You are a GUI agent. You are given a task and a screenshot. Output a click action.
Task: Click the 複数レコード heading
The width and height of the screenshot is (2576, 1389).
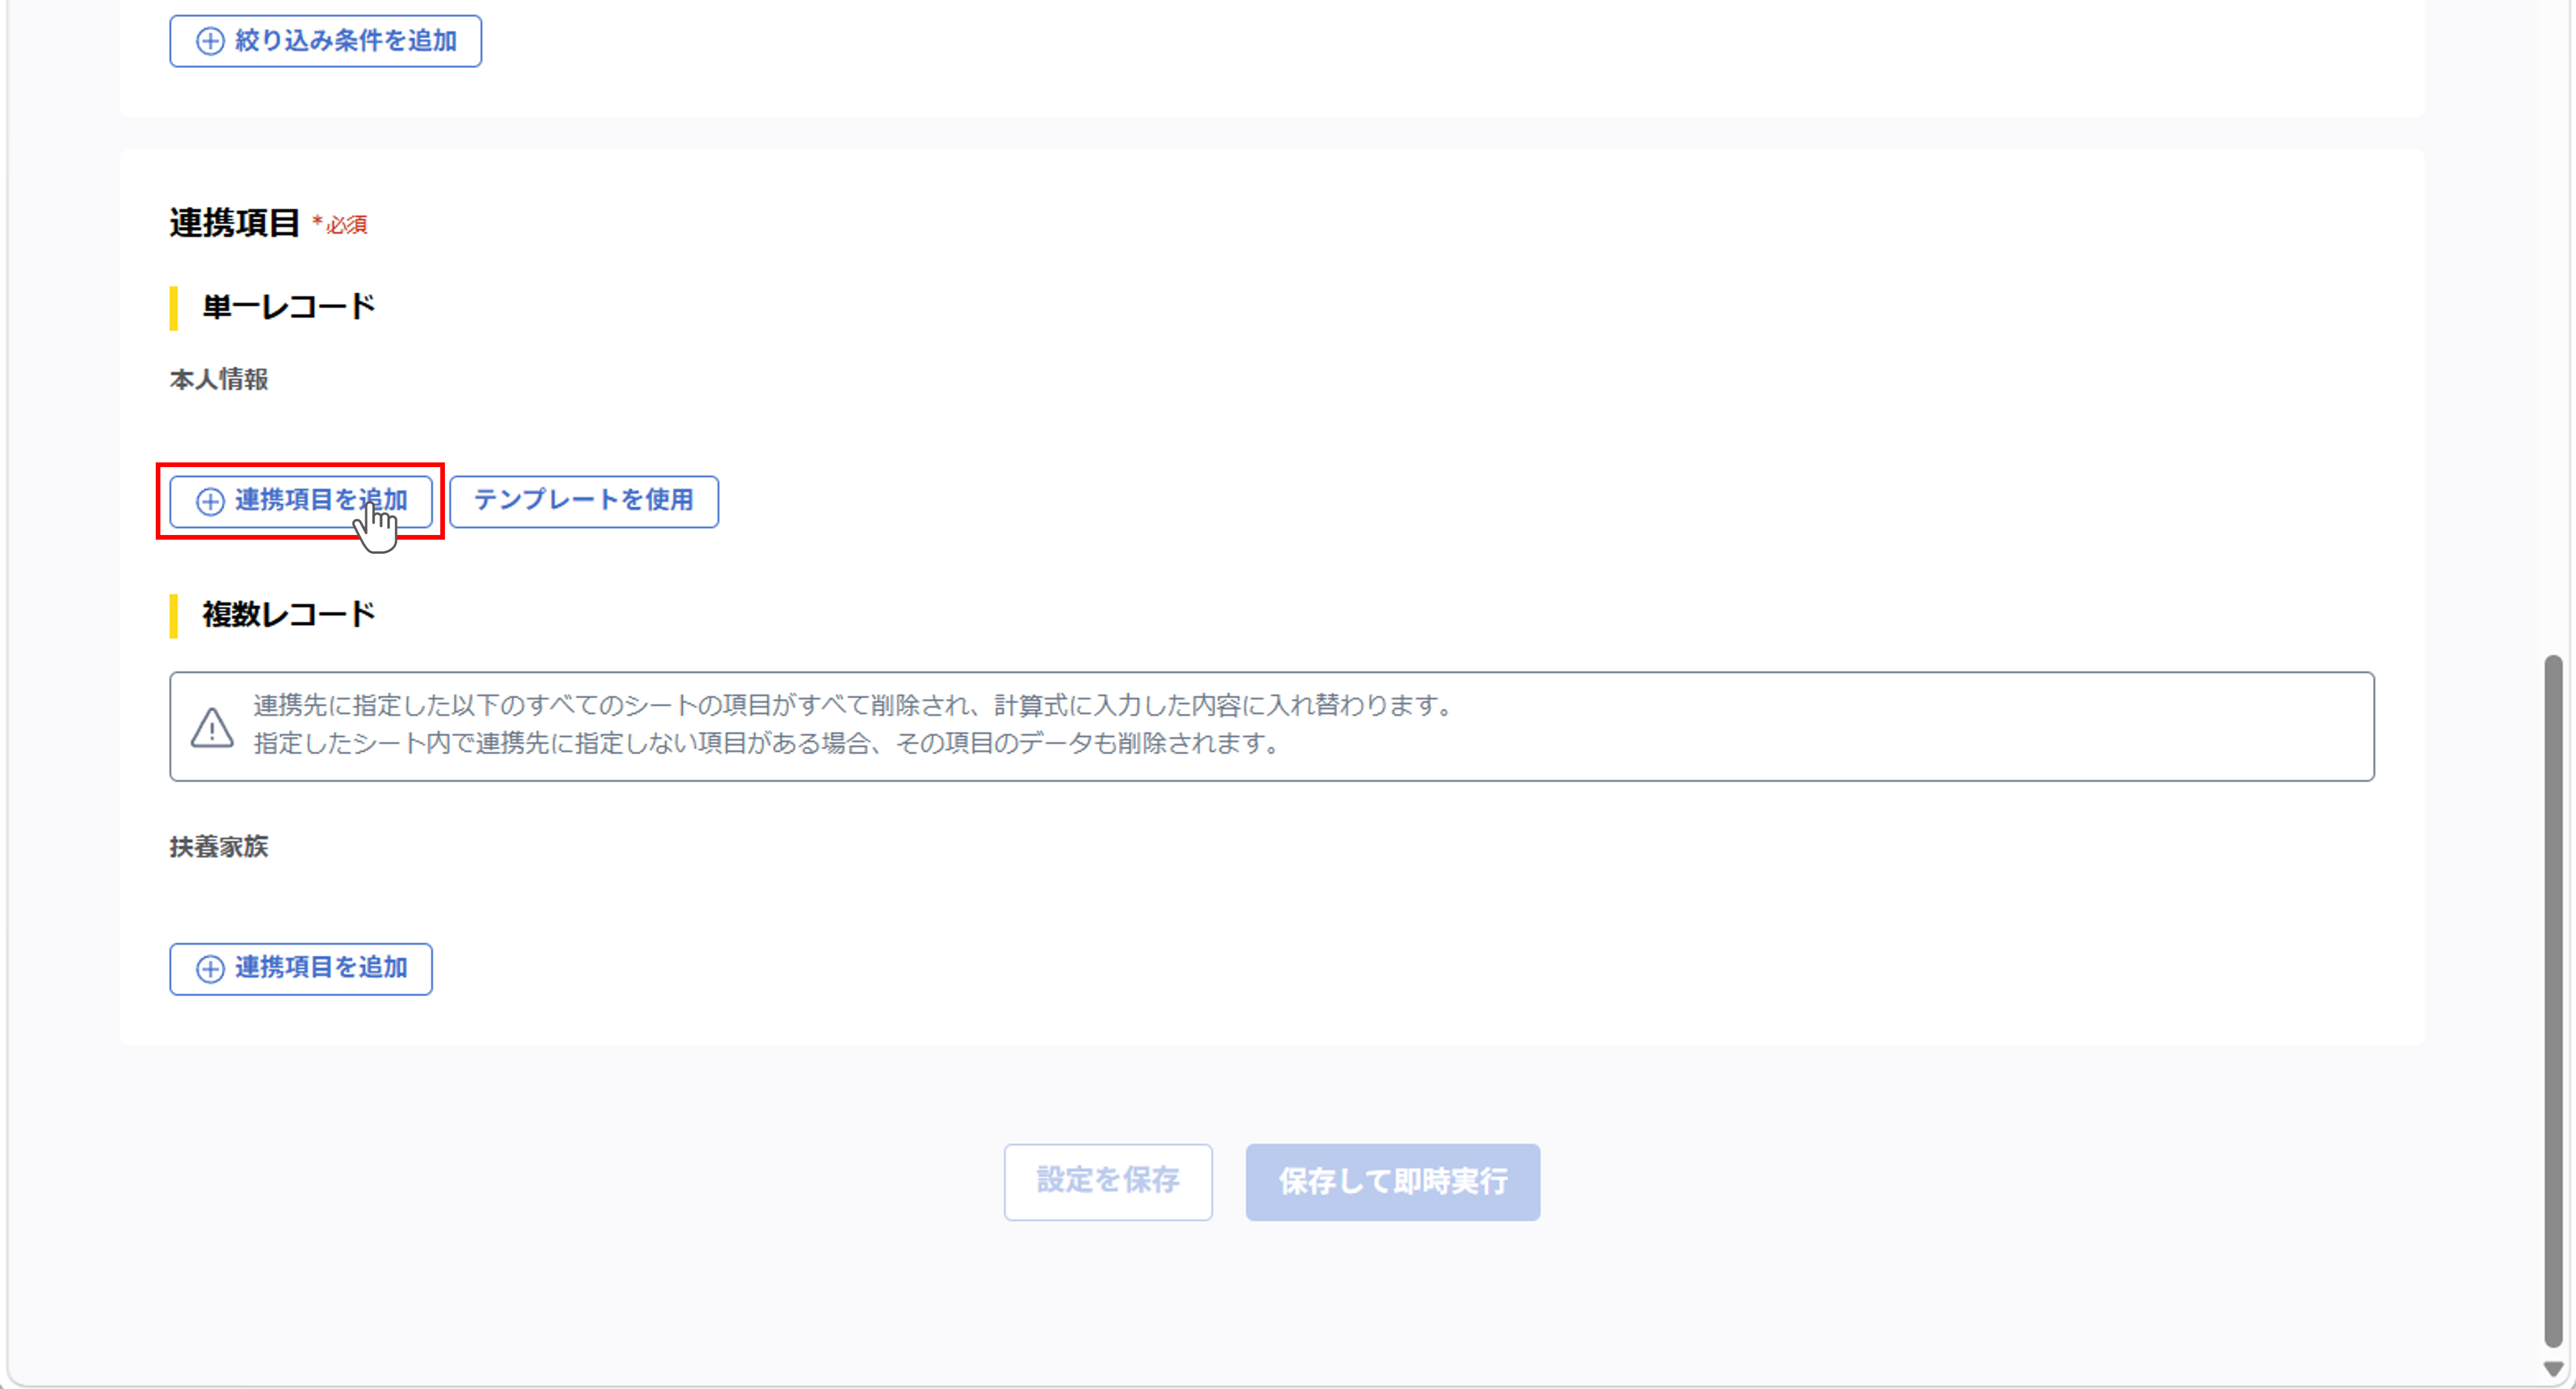(x=288, y=614)
